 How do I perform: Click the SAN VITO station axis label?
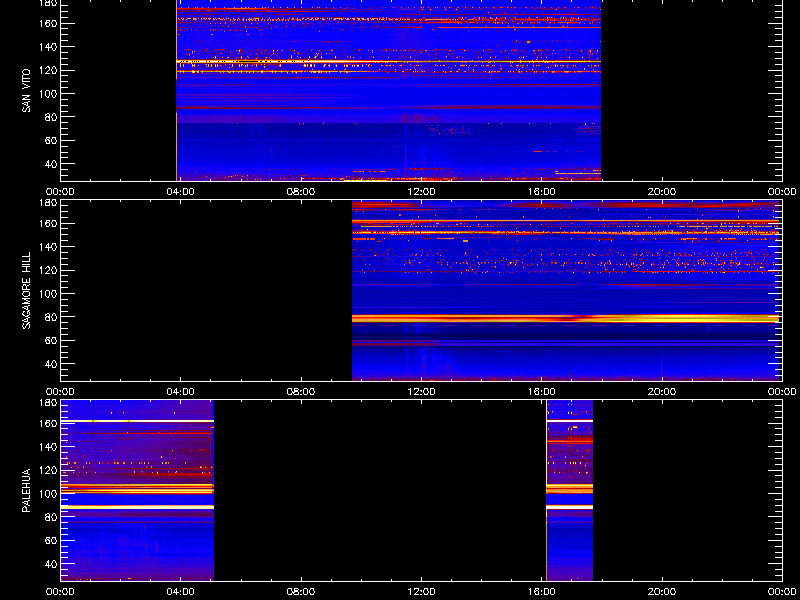click(26, 91)
